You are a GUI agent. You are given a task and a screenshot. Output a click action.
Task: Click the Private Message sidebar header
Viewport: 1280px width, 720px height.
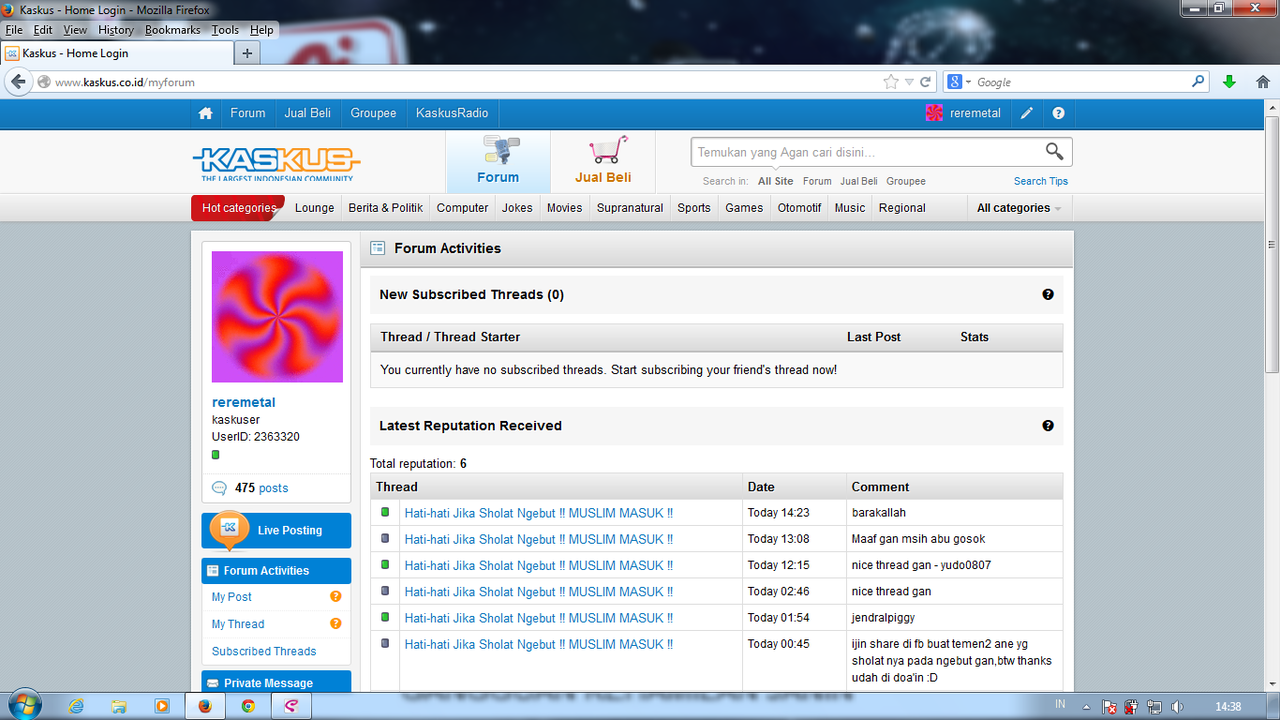point(276,682)
